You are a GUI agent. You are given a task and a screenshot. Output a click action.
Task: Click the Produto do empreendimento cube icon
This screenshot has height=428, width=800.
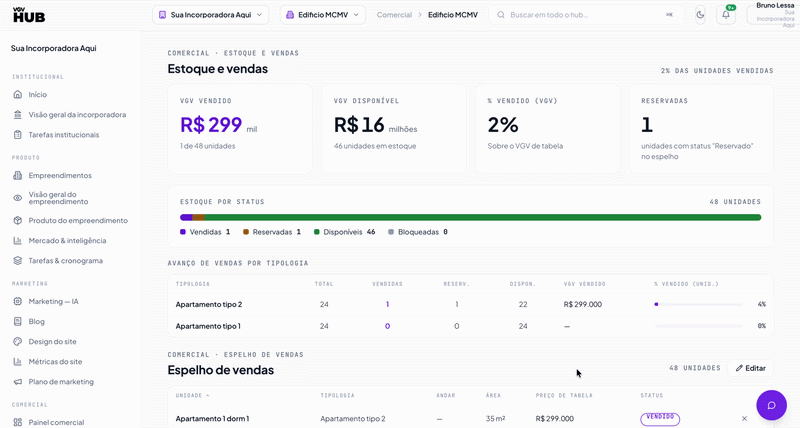pos(18,220)
